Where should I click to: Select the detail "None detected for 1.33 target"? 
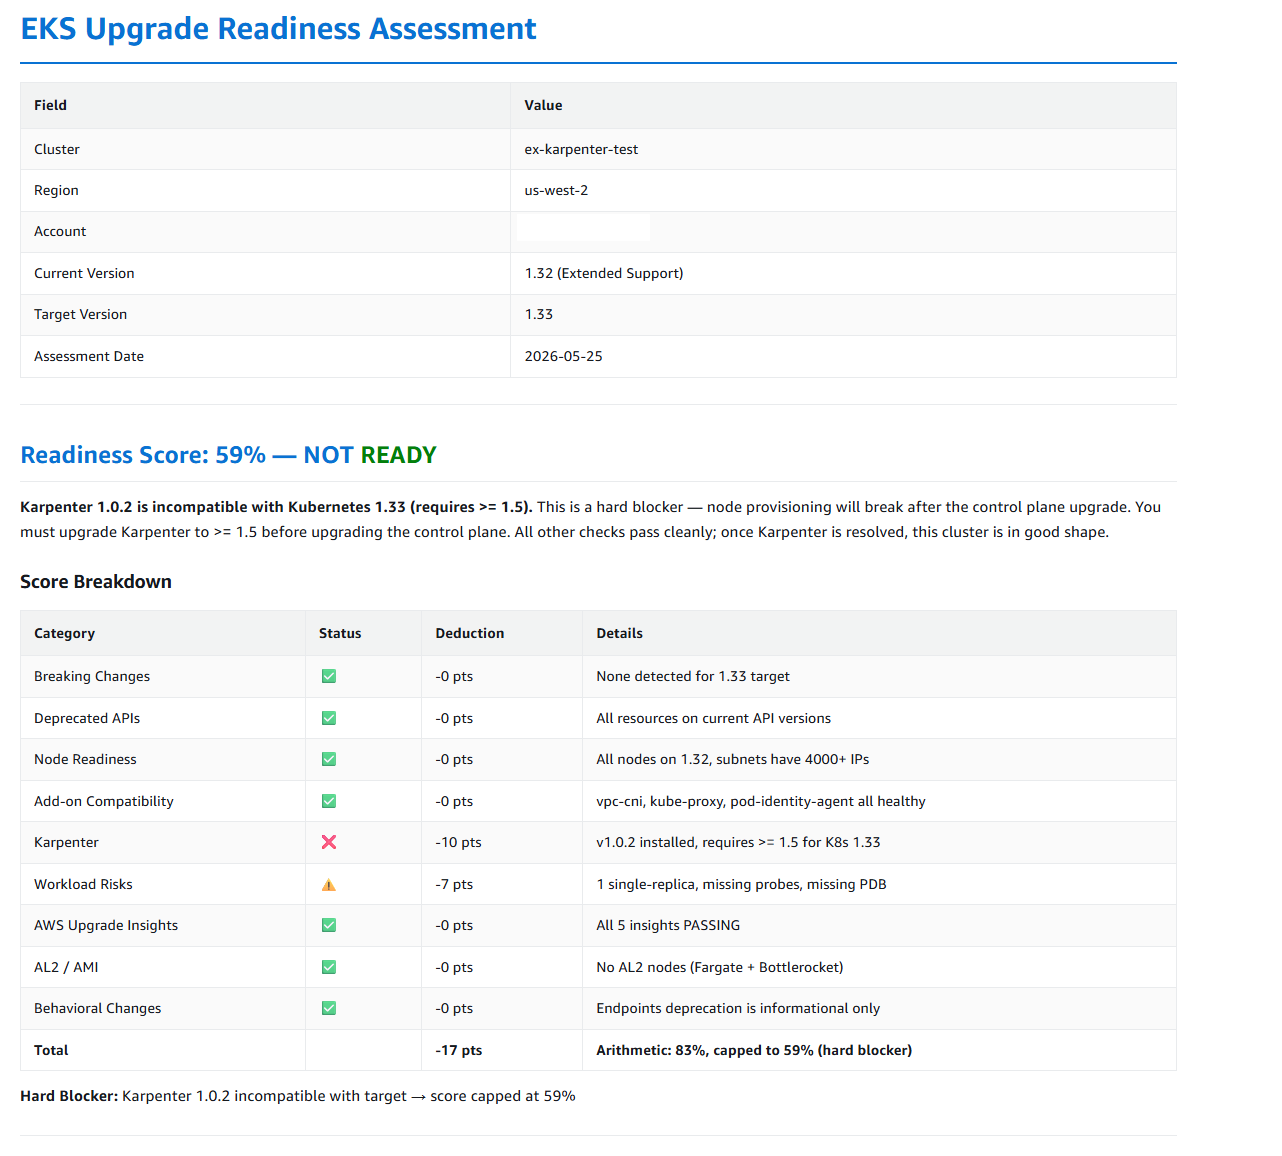click(693, 676)
